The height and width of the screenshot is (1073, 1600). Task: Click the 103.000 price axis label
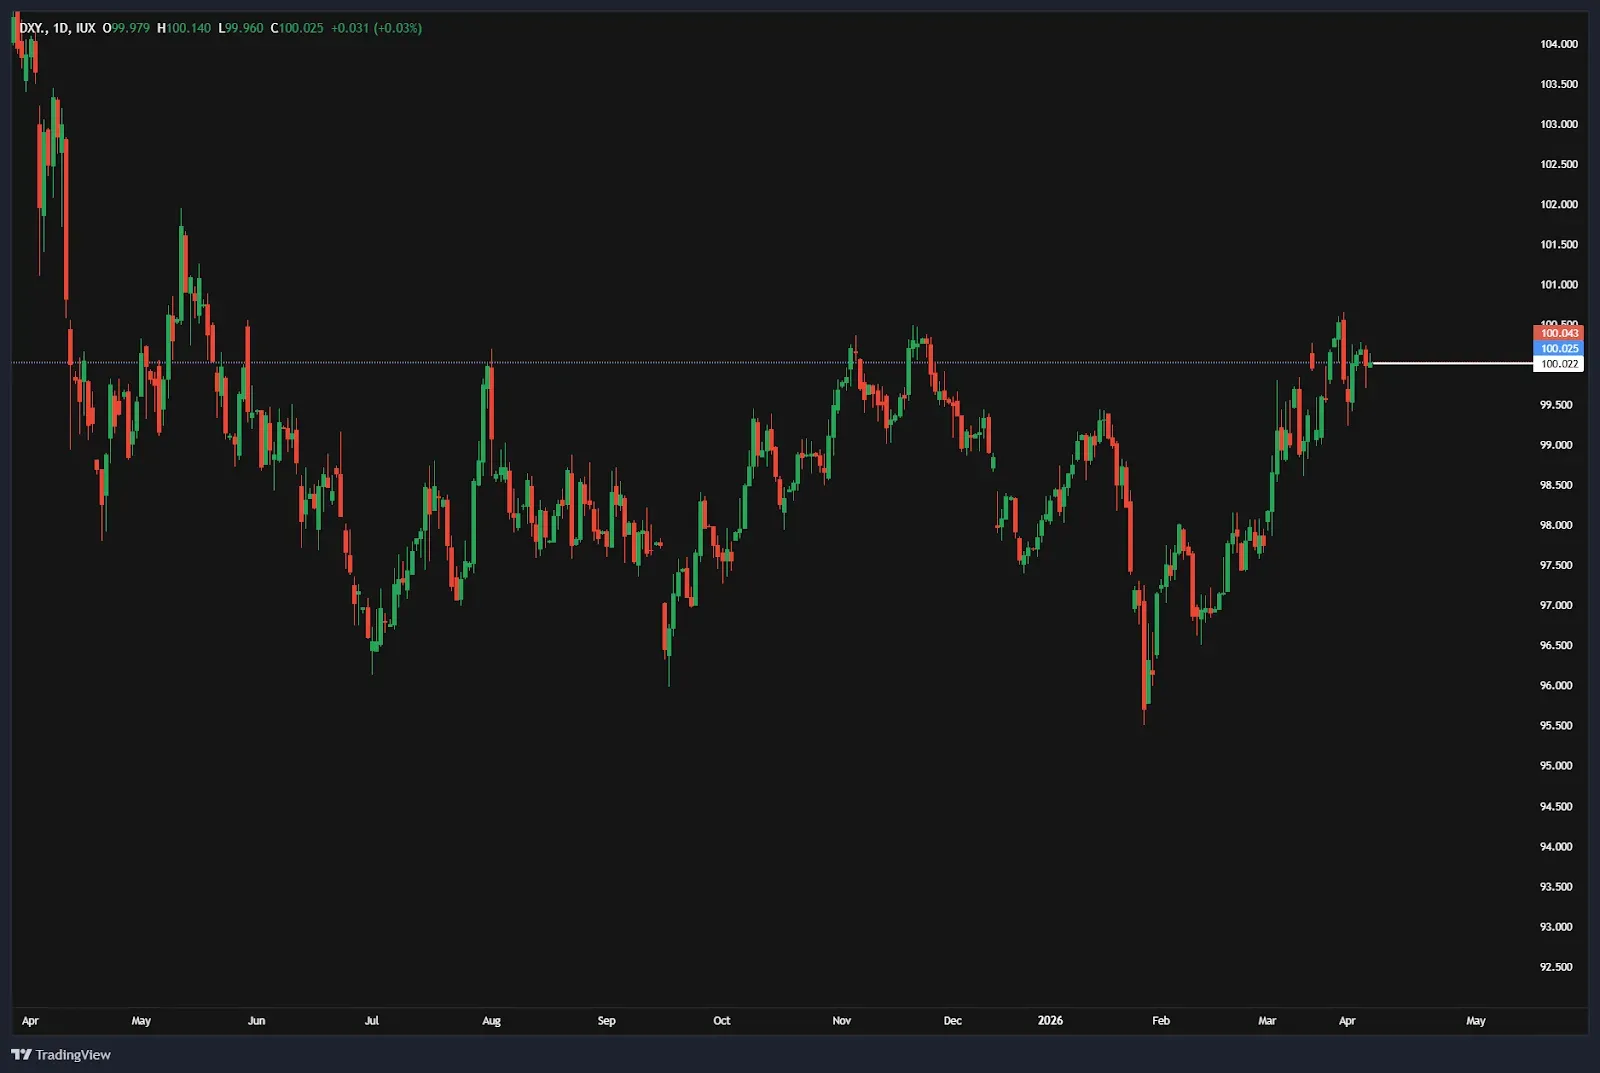pos(1559,124)
